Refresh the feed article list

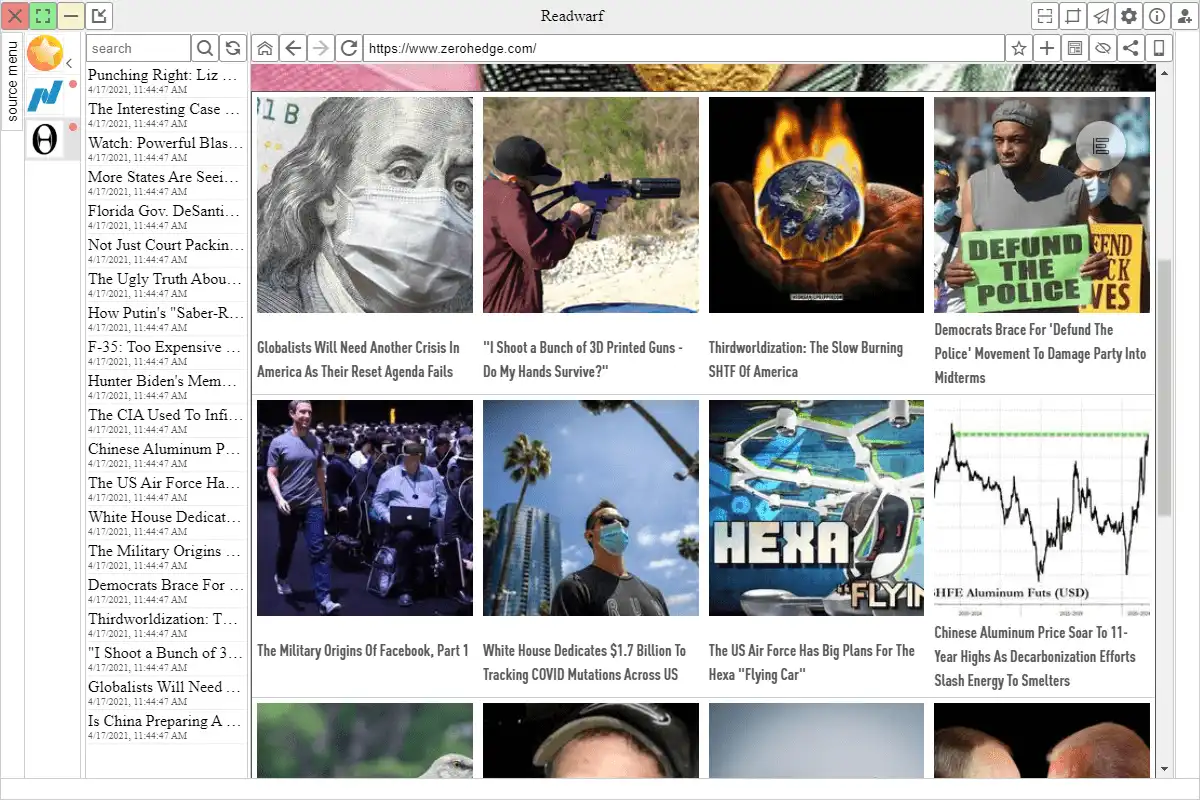click(x=233, y=48)
